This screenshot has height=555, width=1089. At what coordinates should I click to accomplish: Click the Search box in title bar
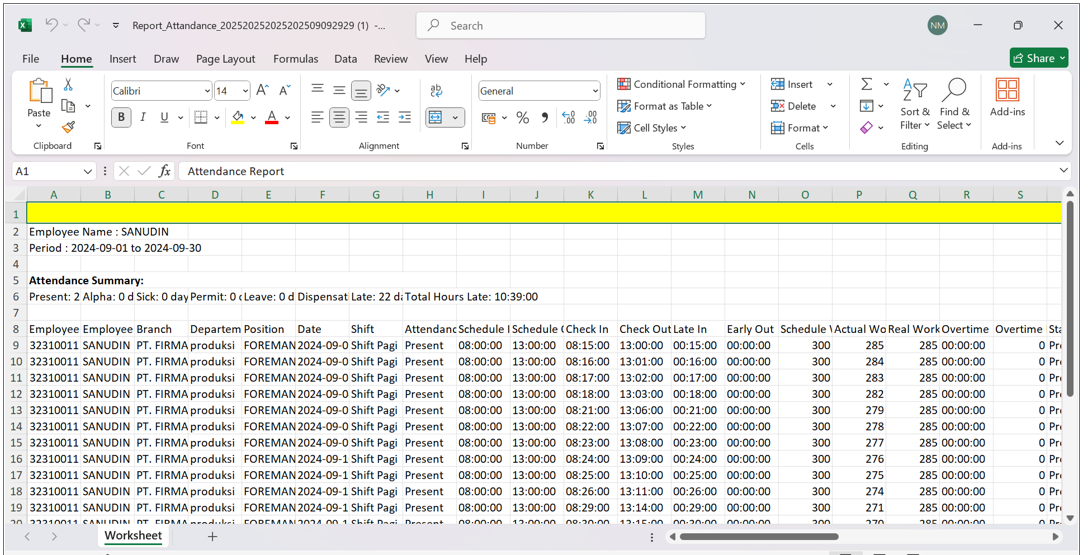click(560, 26)
